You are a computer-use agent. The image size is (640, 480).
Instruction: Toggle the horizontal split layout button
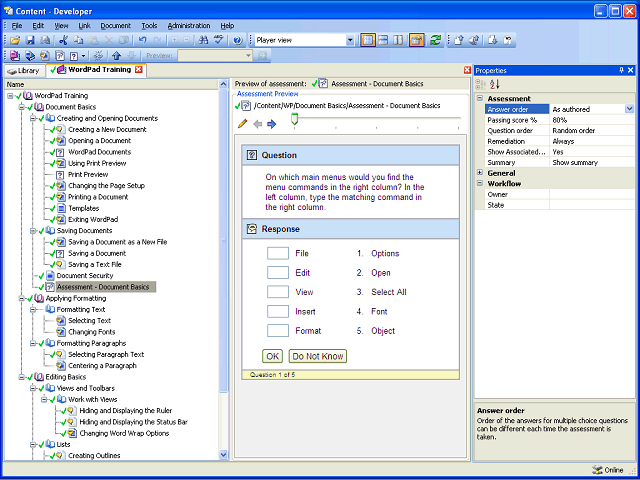tap(383, 40)
